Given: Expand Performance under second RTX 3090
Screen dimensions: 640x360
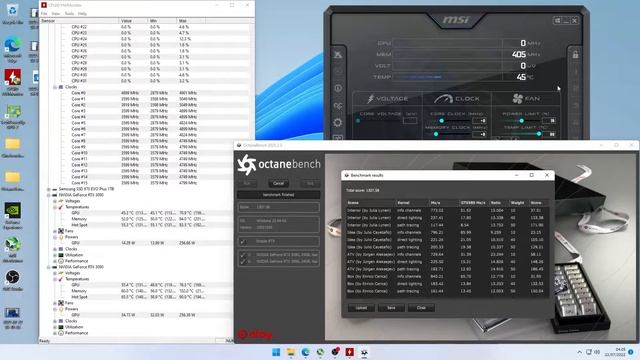Looking at the screenshot, I should (55, 333).
